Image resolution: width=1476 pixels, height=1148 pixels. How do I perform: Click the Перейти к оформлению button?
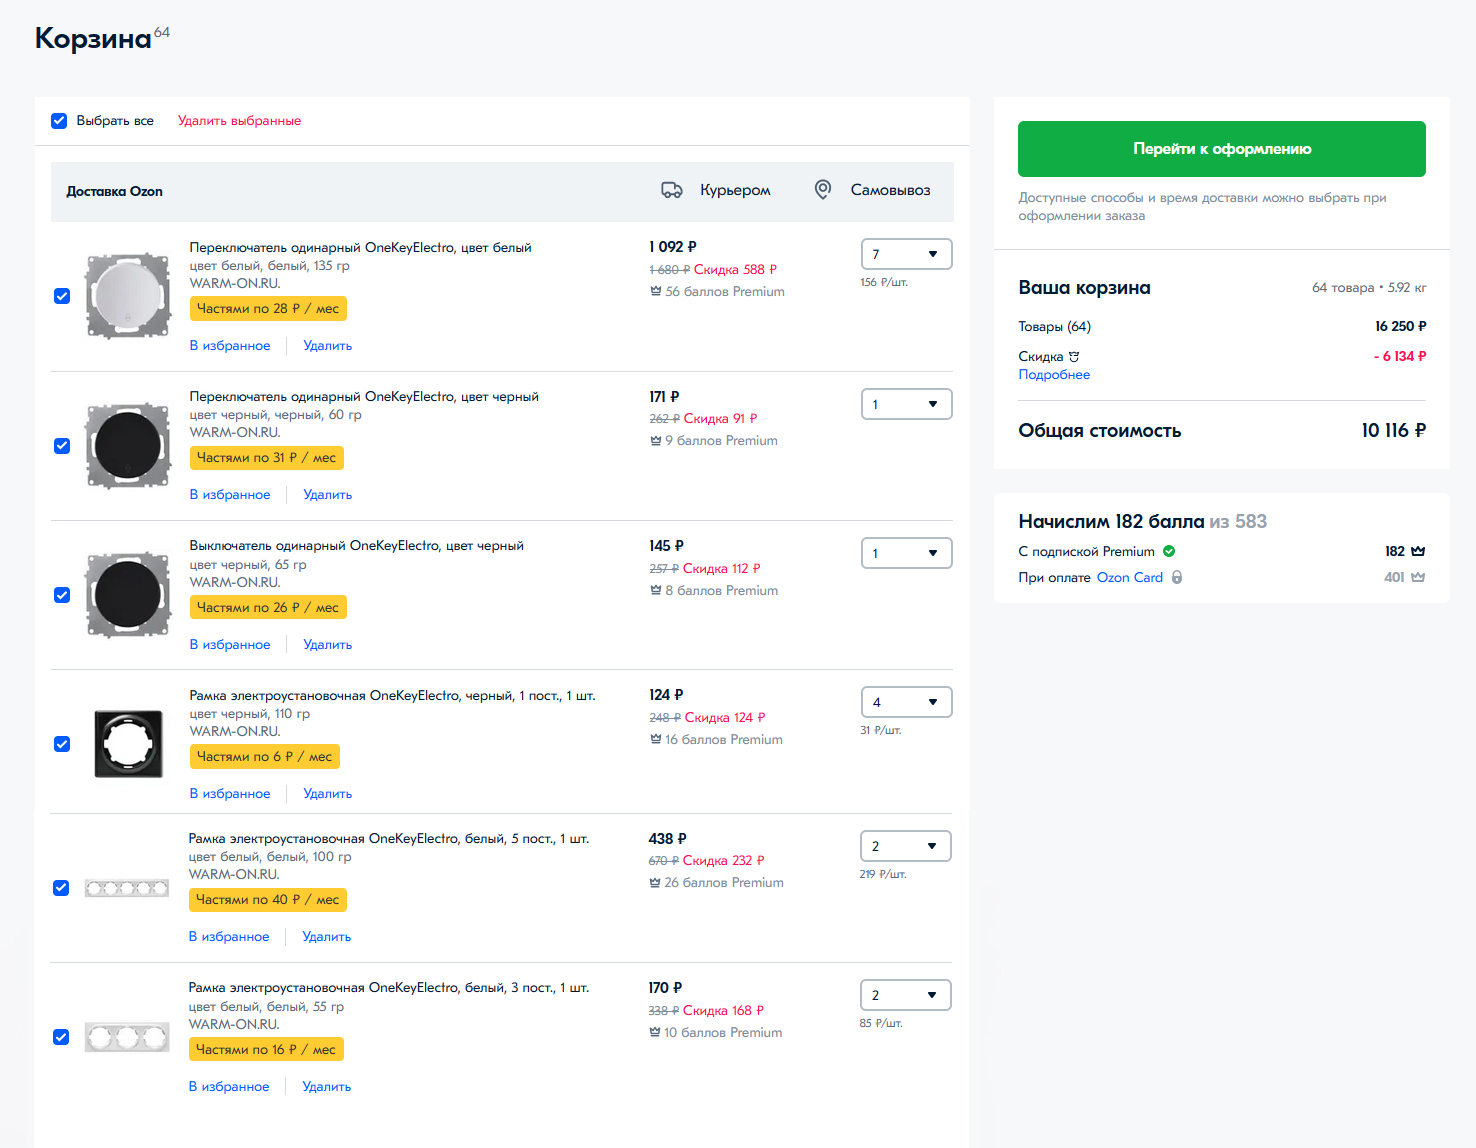click(1222, 149)
